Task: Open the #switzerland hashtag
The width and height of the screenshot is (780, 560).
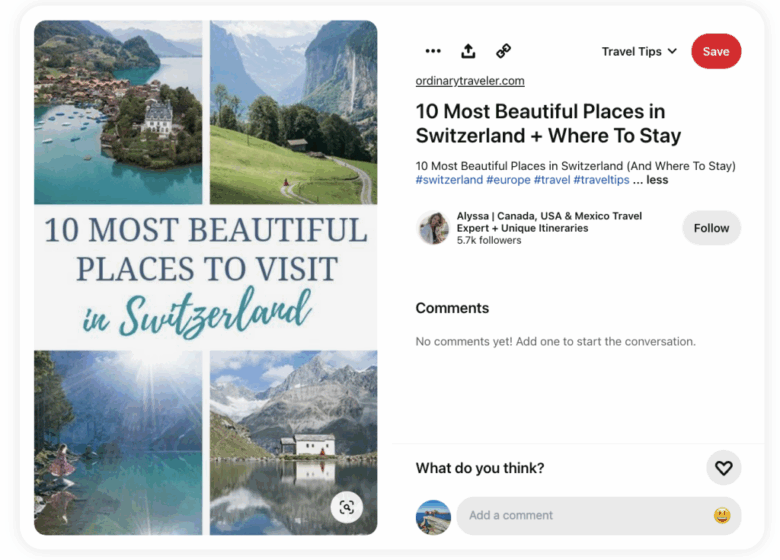Action: coord(449,180)
